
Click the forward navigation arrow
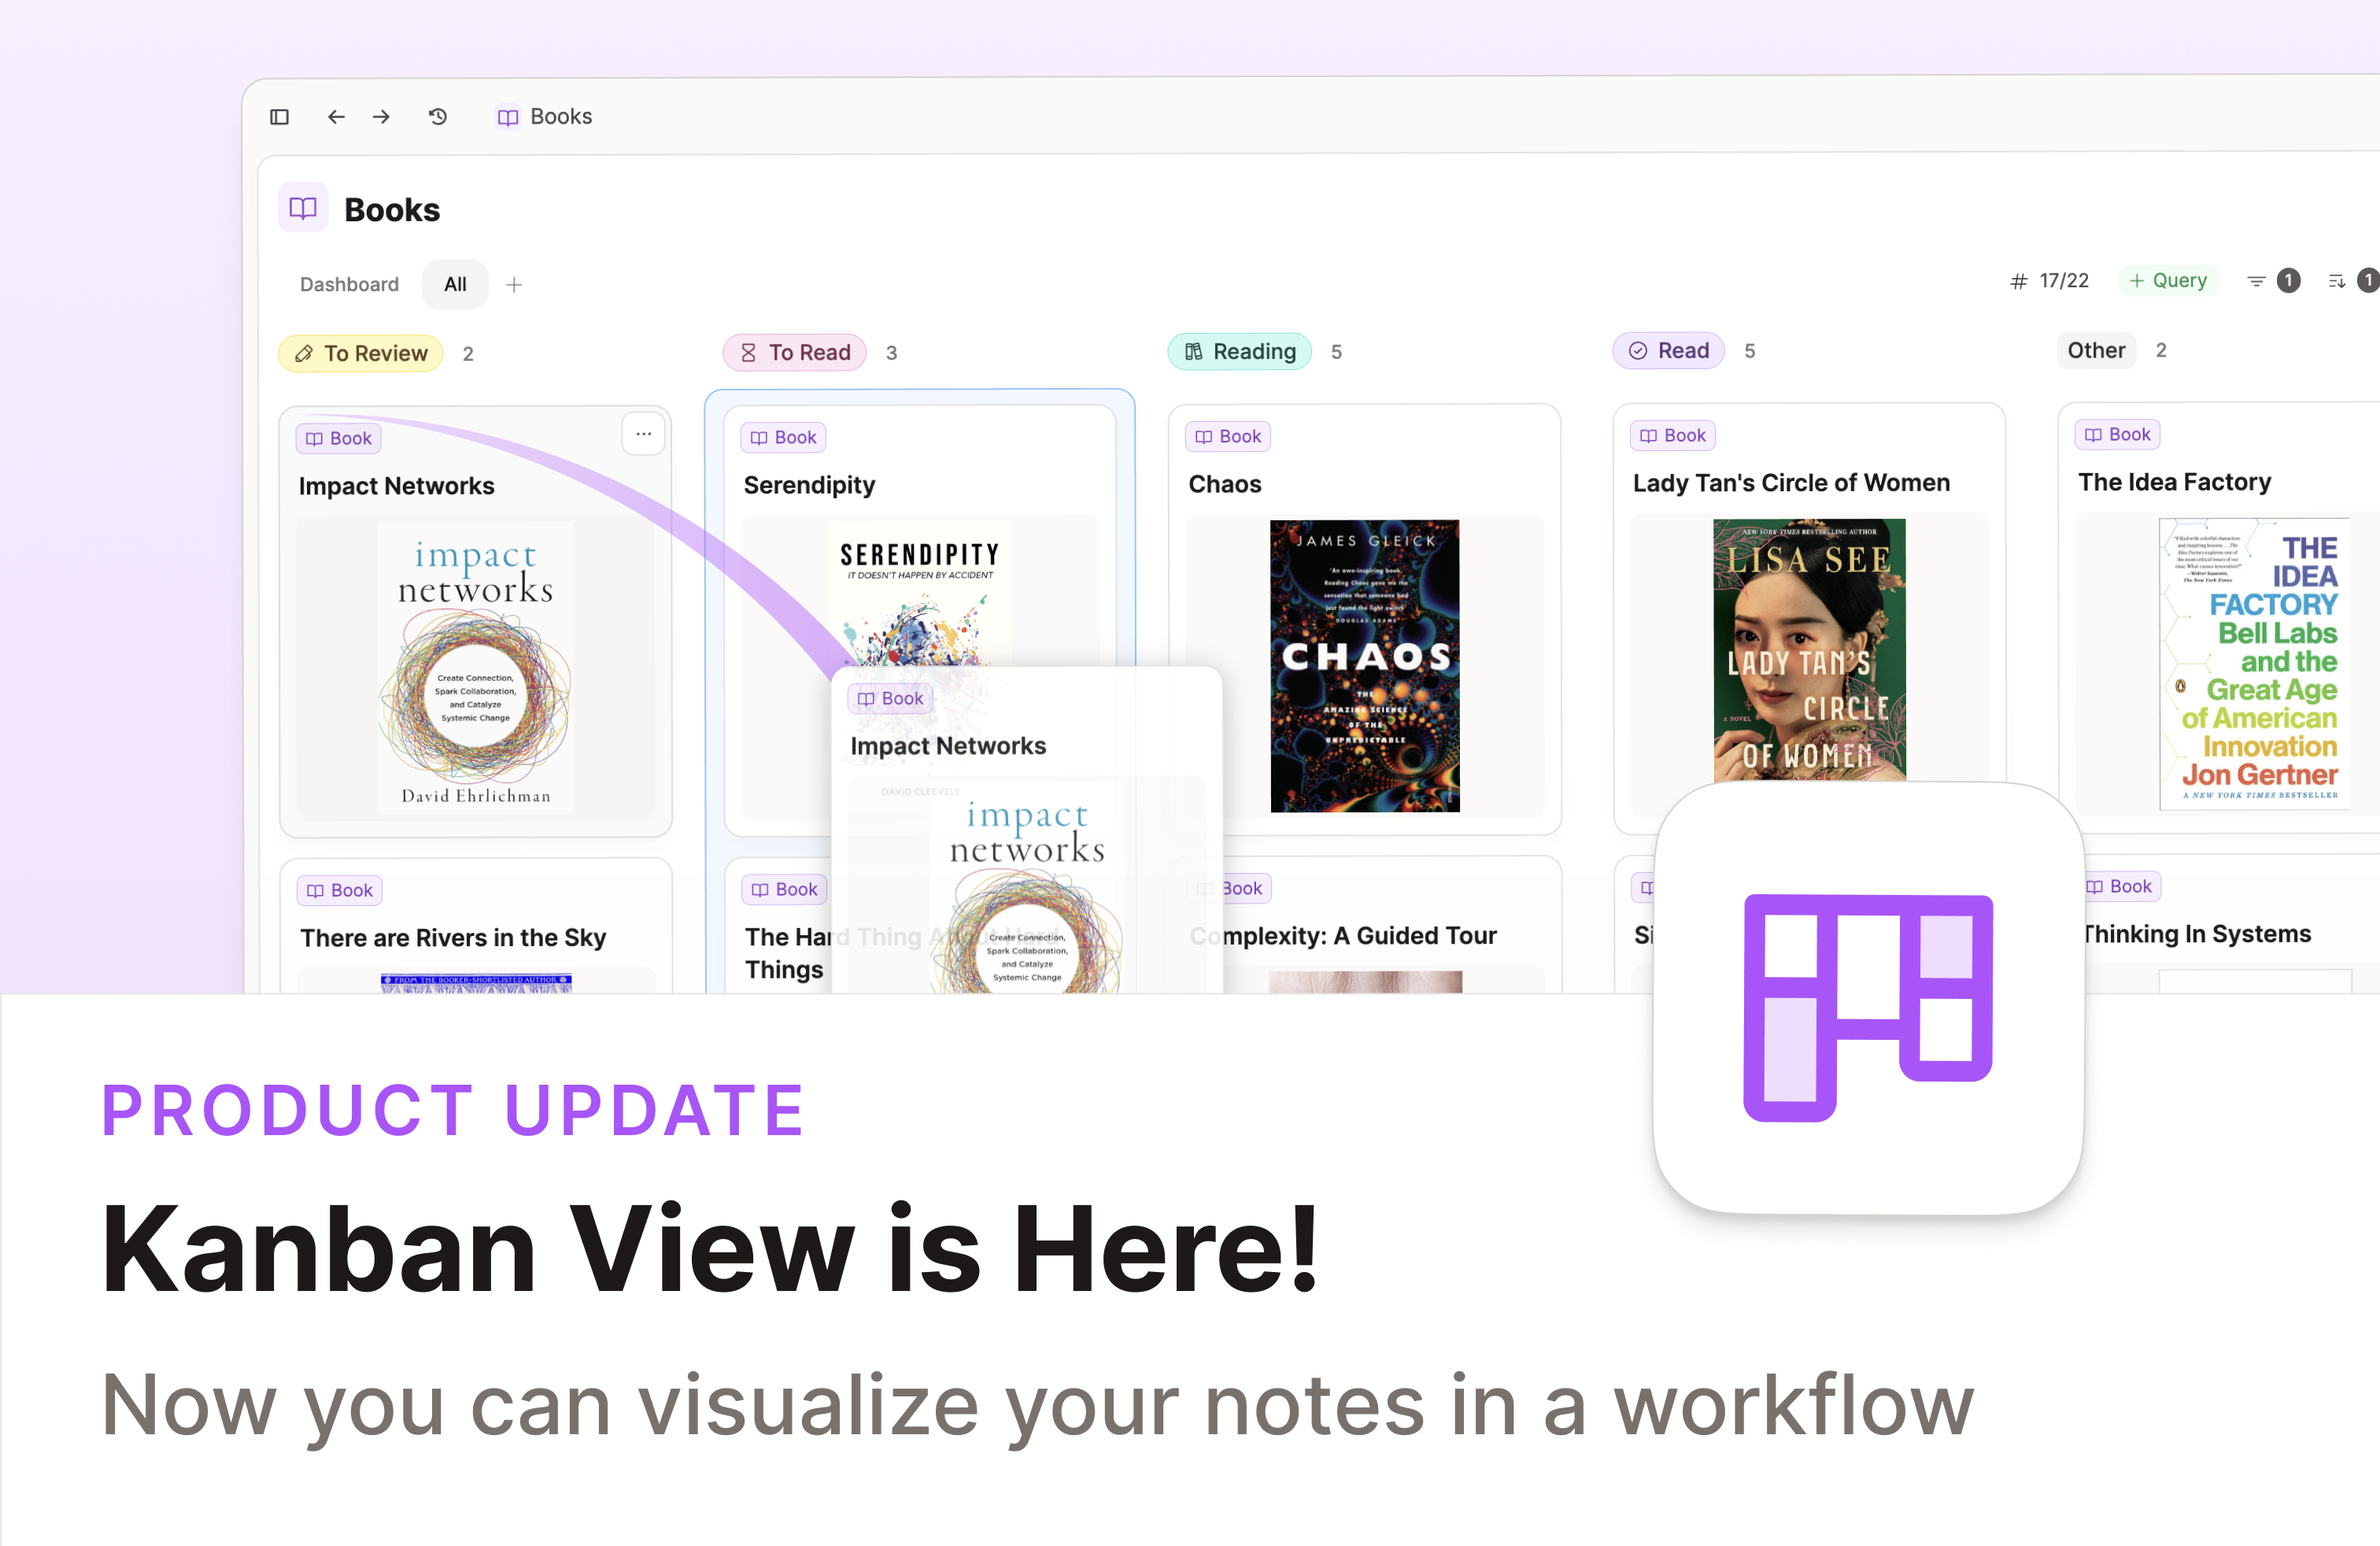tap(381, 117)
